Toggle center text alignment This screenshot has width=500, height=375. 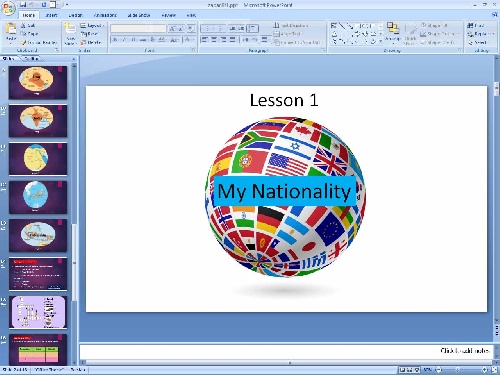pos(214,40)
